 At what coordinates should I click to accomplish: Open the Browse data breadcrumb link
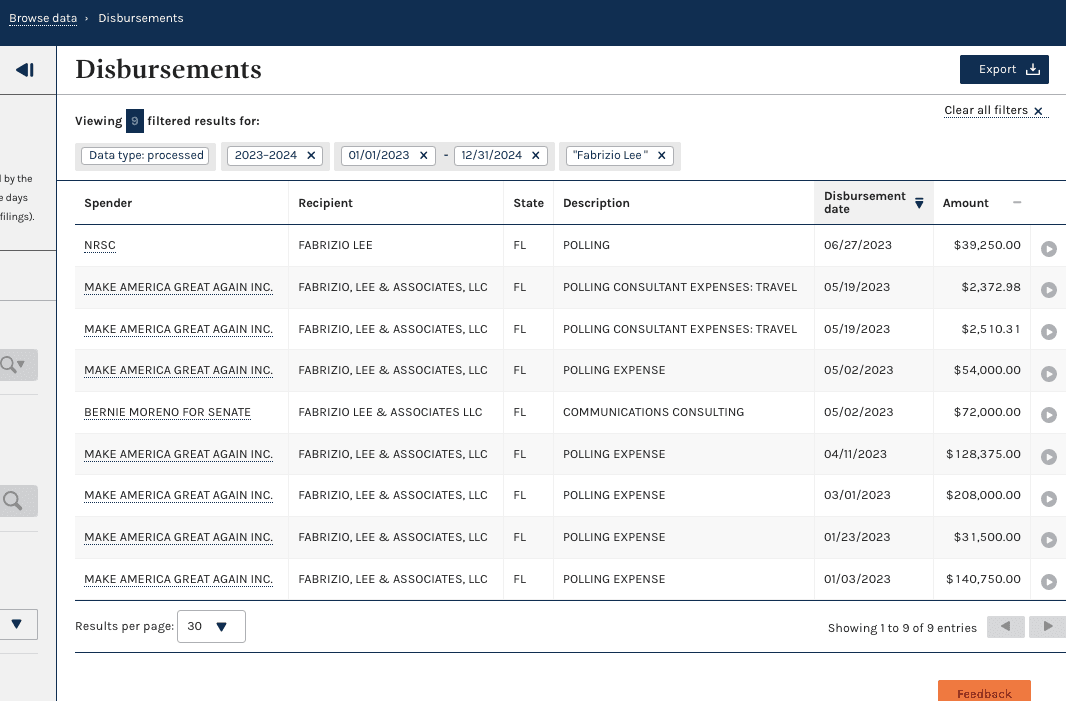(43, 18)
